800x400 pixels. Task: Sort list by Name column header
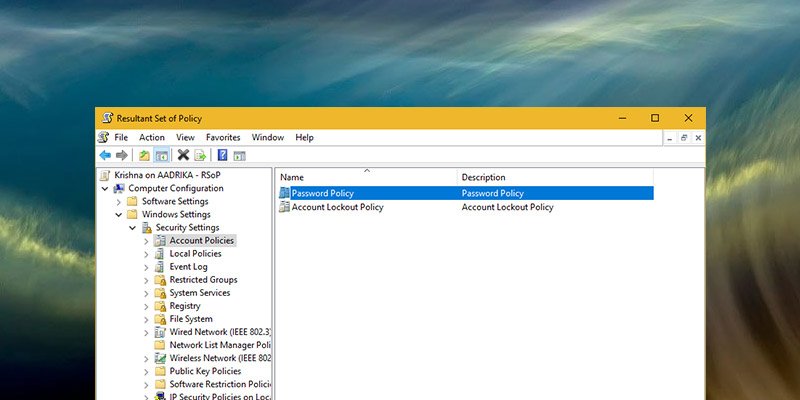point(292,177)
